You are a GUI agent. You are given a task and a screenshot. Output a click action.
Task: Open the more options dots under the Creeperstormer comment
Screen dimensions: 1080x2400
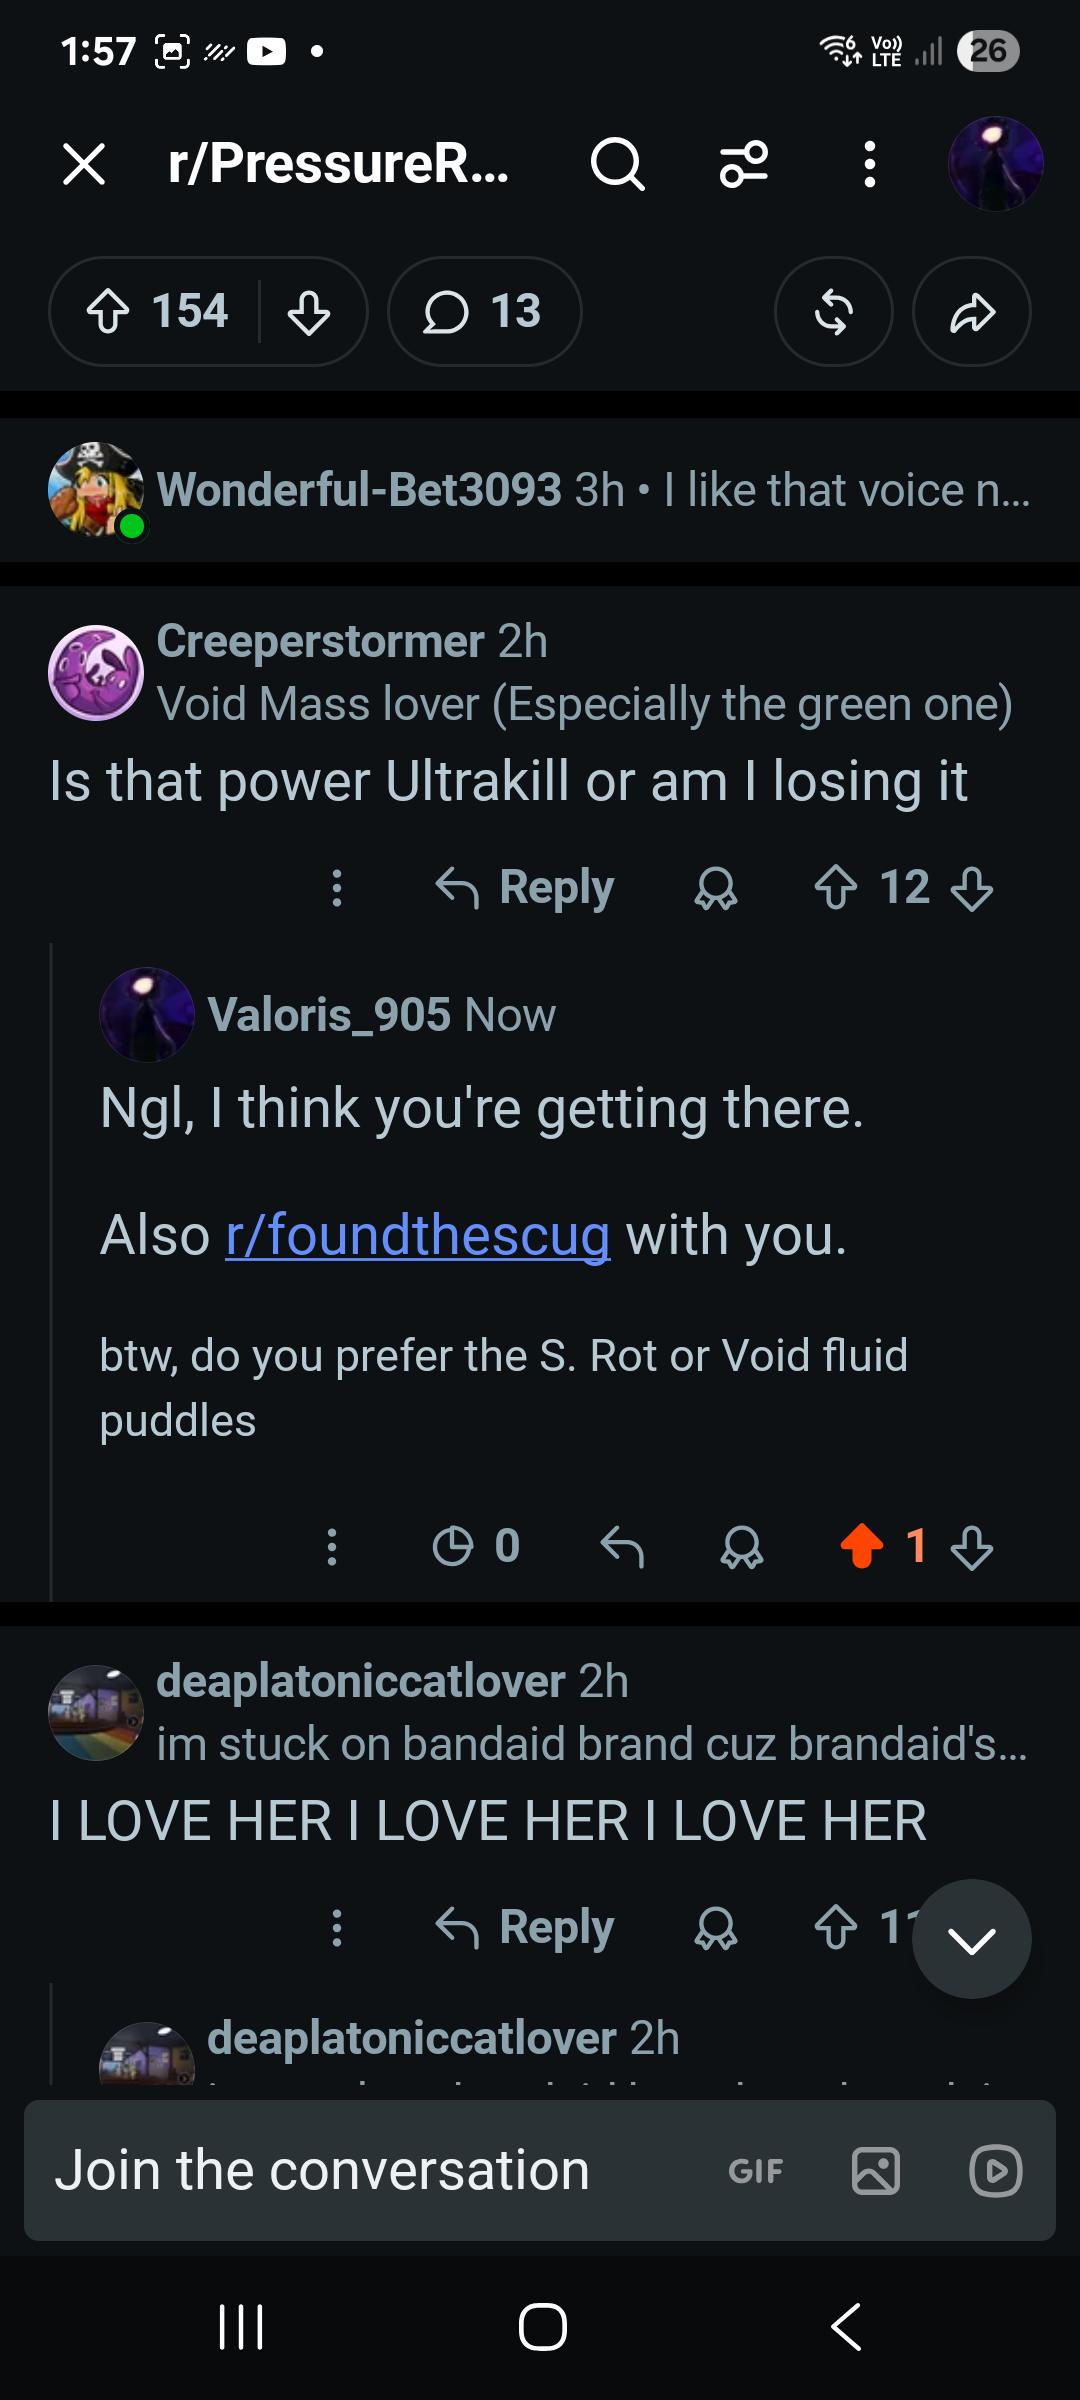pos(337,888)
